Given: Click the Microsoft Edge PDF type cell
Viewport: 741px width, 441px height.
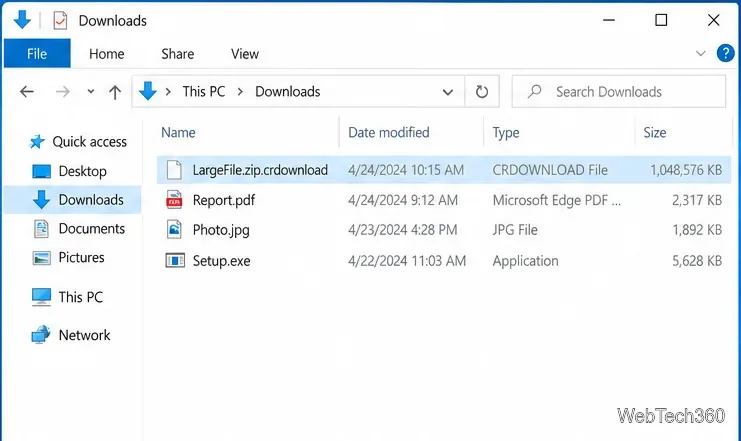Looking at the screenshot, I should pyautogui.click(x=557, y=200).
